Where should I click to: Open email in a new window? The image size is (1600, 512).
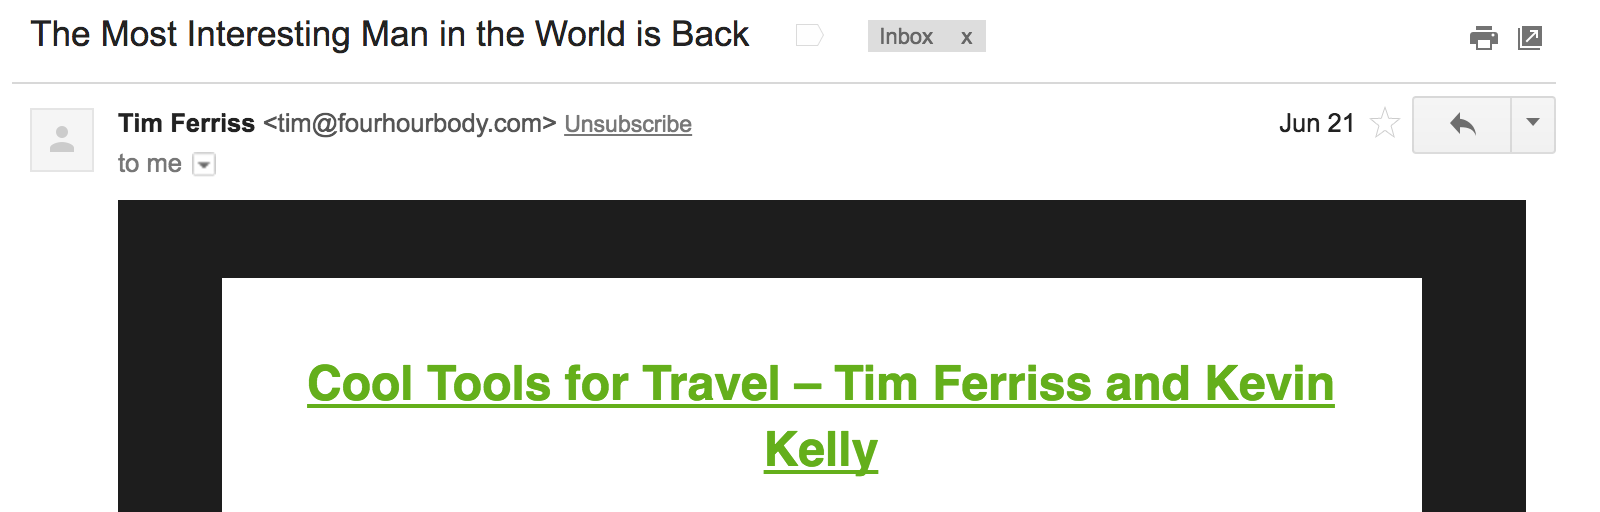pos(1530,38)
